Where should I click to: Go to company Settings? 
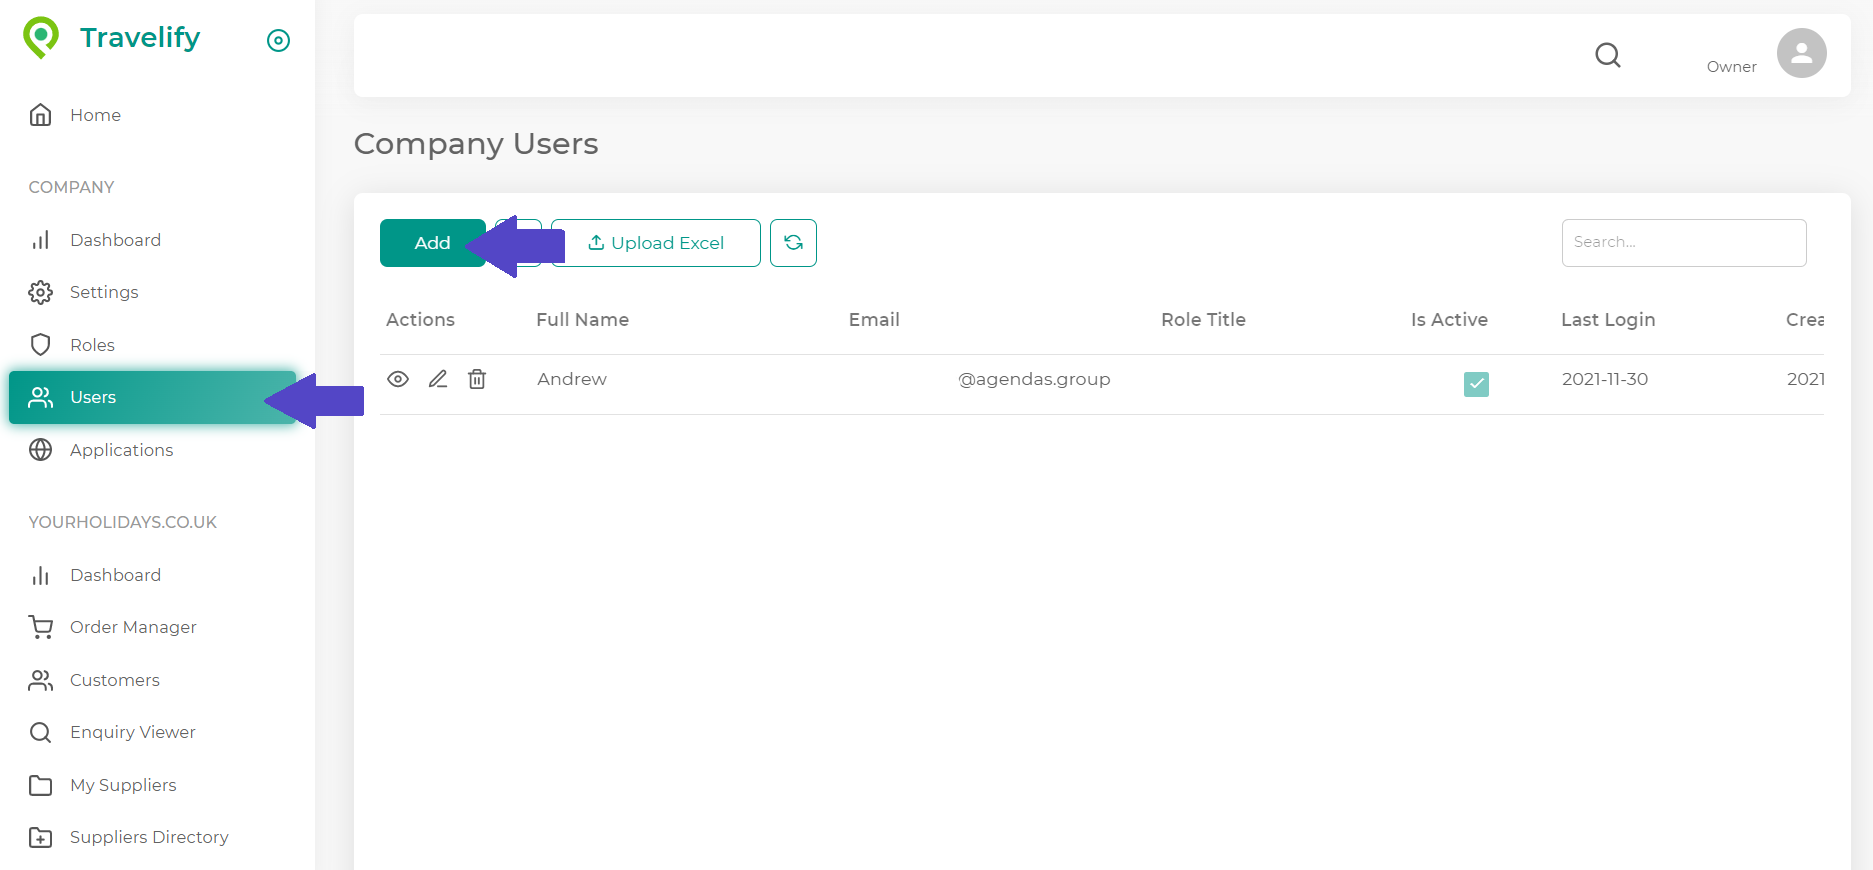tap(104, 292)
